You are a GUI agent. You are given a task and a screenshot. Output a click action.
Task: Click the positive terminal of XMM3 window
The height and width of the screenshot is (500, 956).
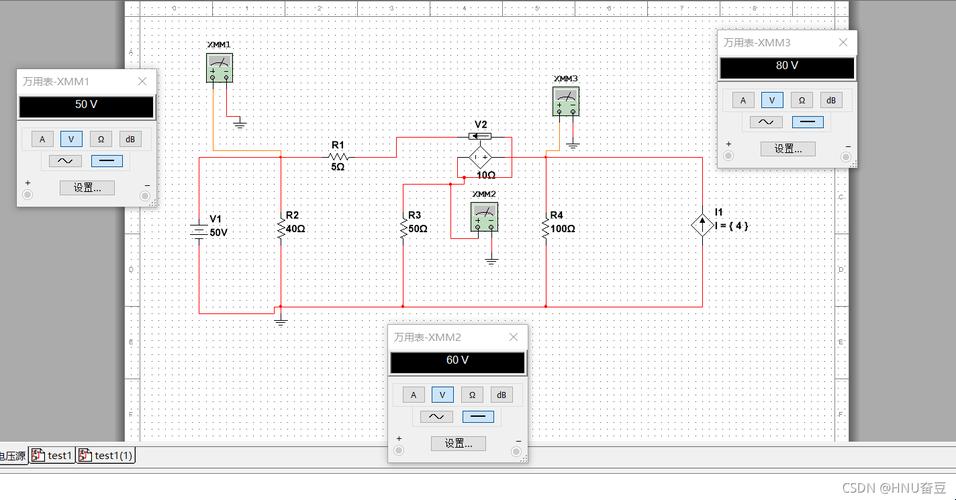tap(728, 156)
